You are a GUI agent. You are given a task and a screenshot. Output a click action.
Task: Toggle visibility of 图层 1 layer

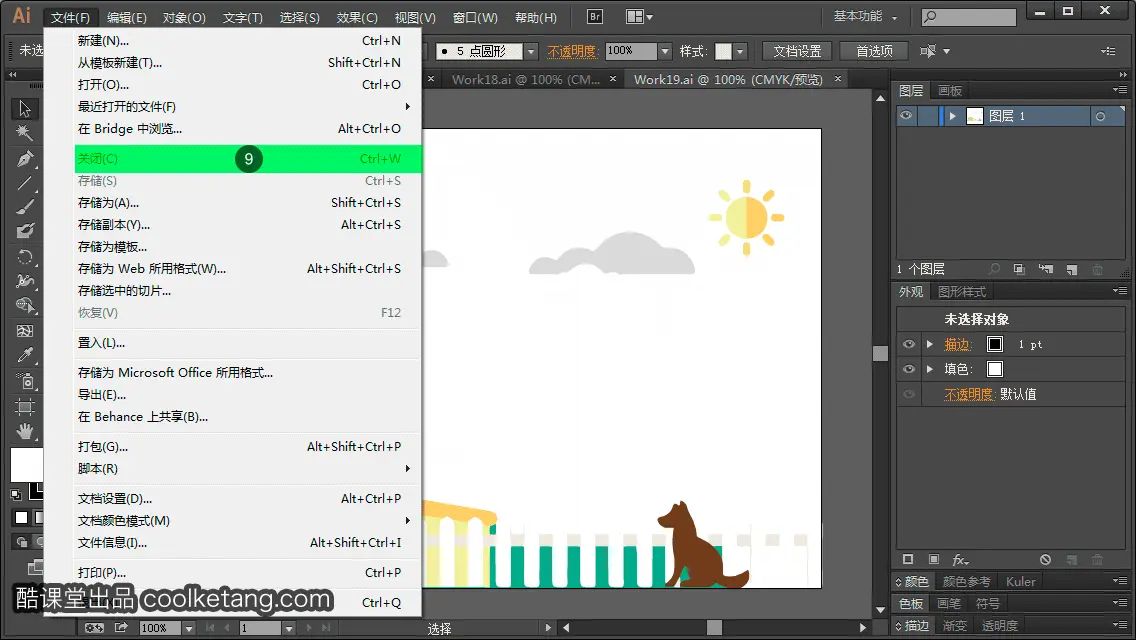906,116
